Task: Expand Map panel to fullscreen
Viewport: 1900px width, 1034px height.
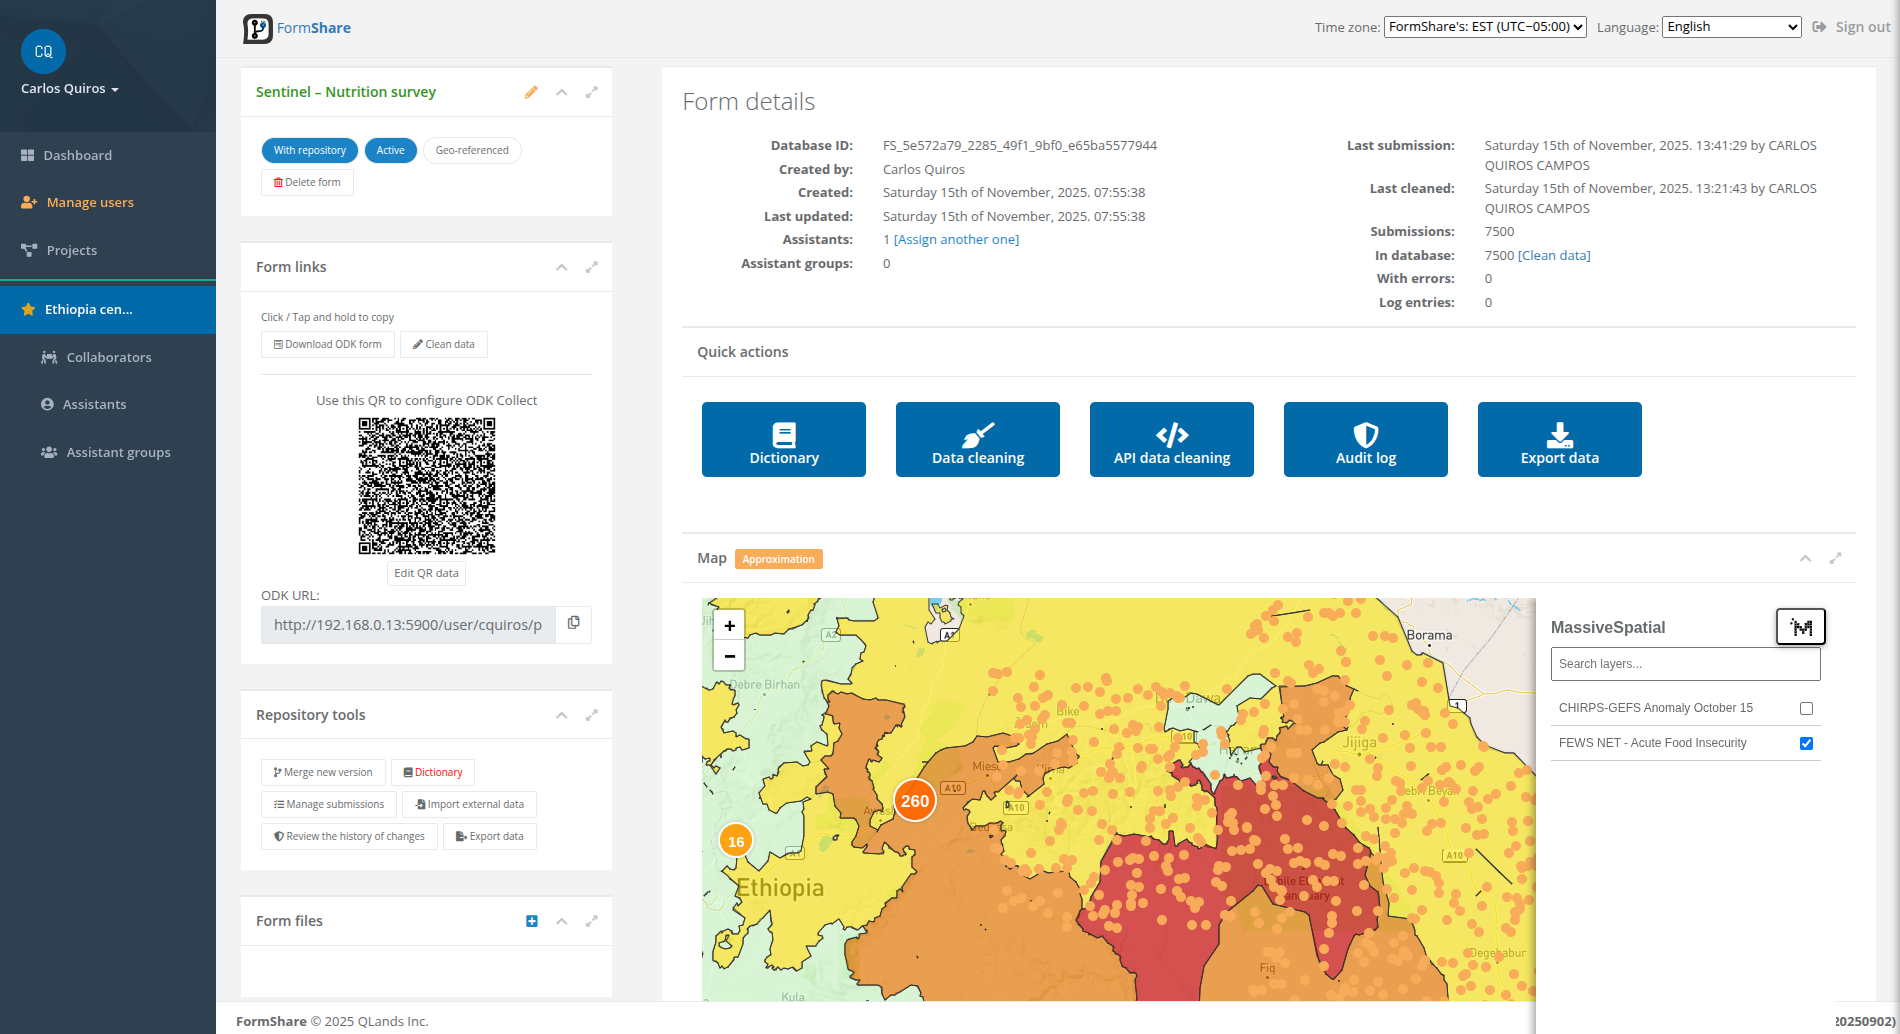Action: click(x=1836, y=558)
